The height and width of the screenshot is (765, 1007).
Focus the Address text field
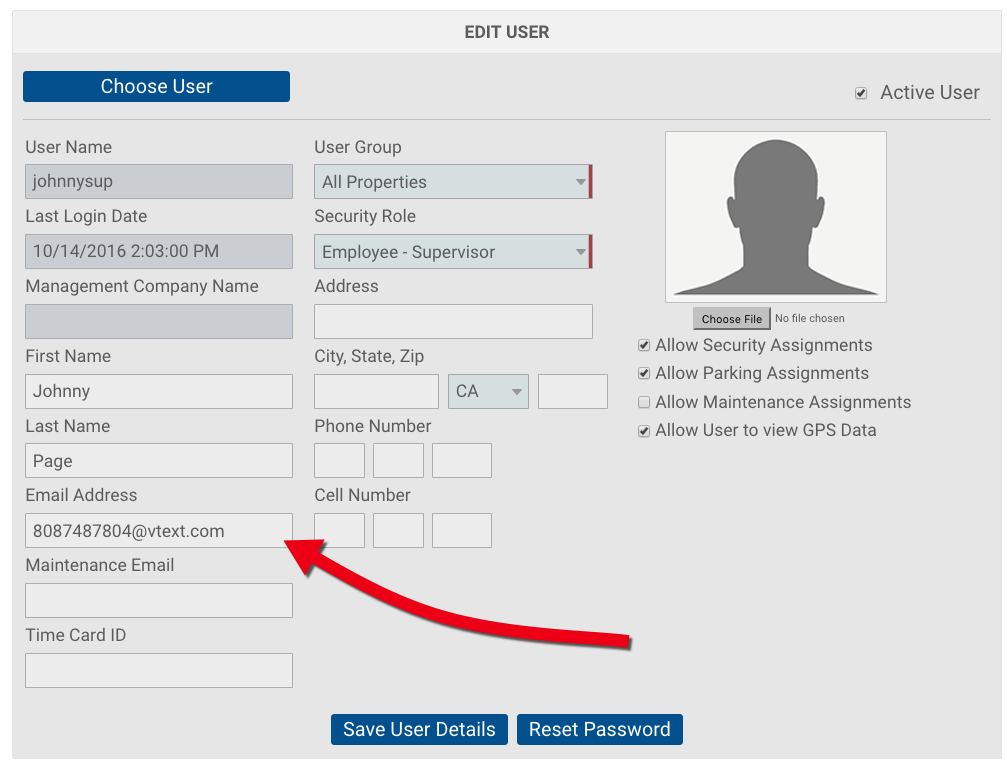[452, 322]
